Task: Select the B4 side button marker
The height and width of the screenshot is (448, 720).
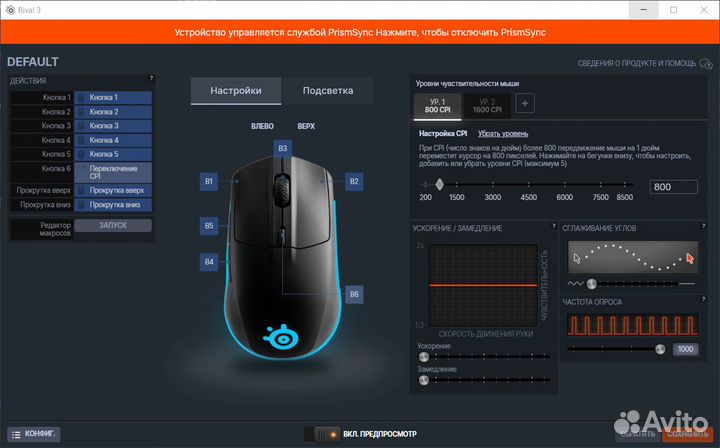Action: click(209, 262)
